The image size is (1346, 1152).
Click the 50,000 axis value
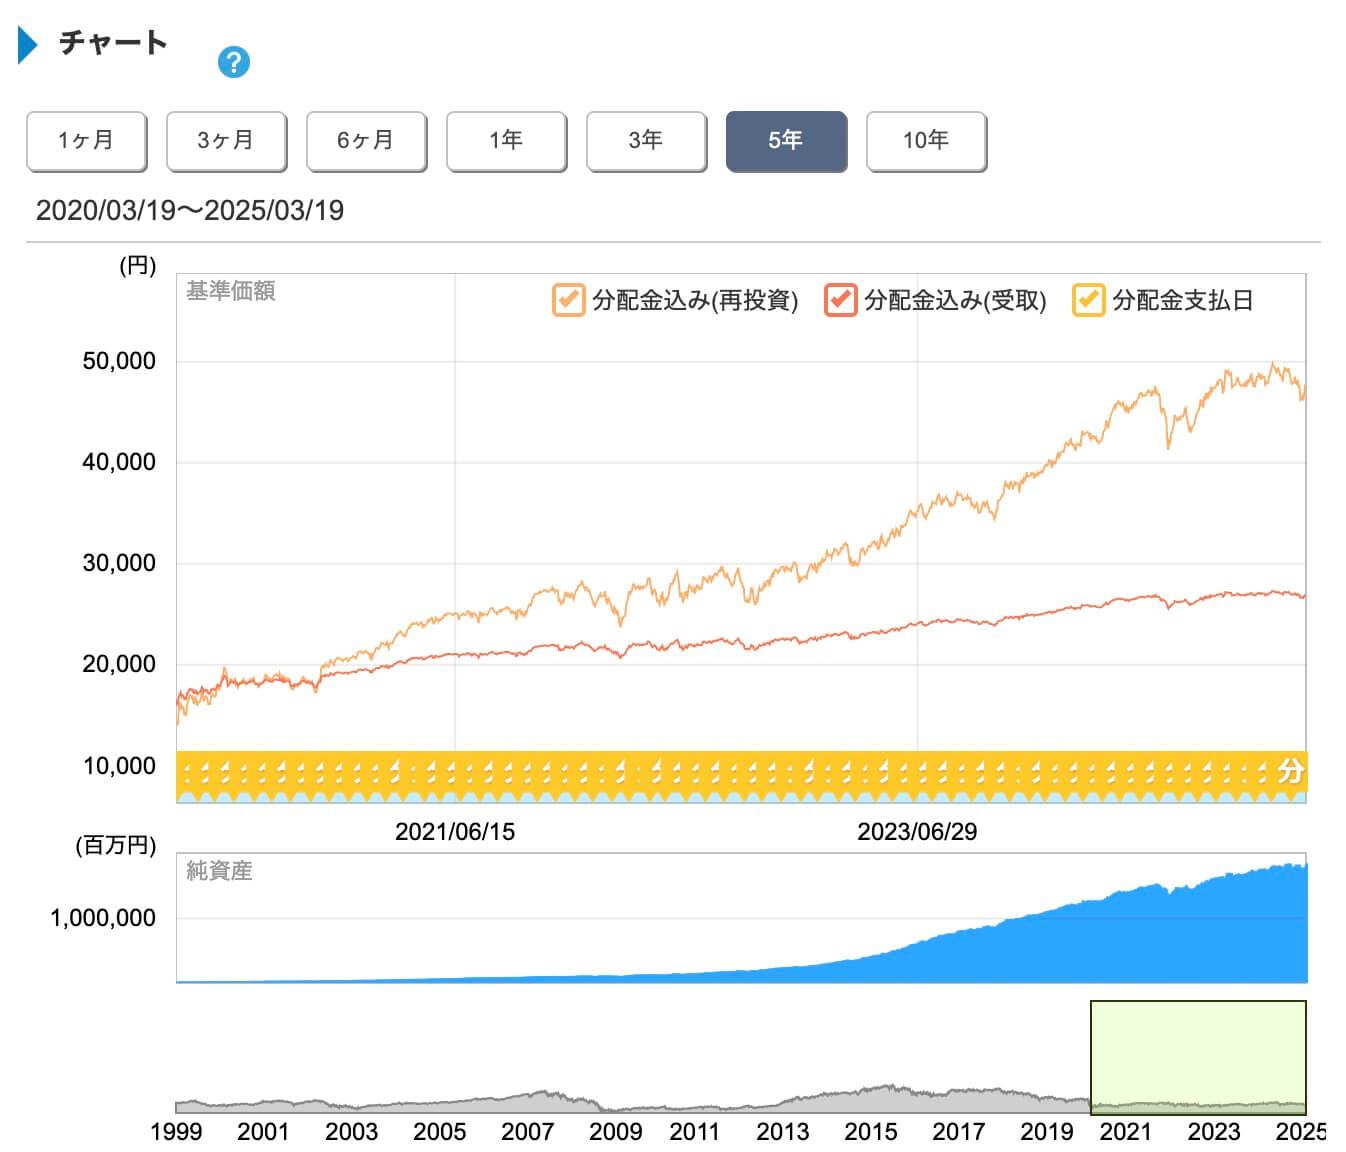click(119, 361)
